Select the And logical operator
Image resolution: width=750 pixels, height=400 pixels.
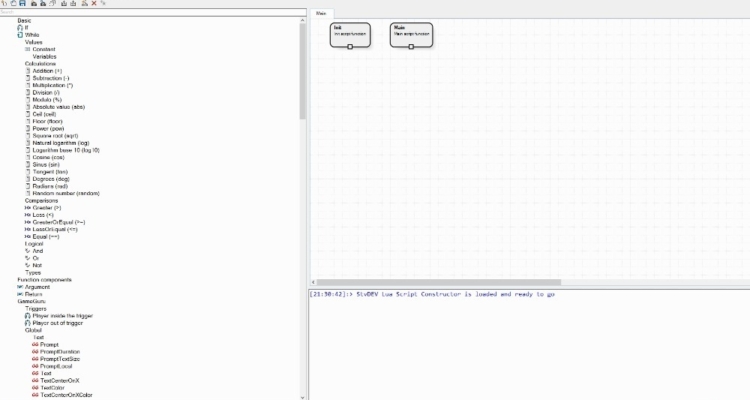[34, 251]
